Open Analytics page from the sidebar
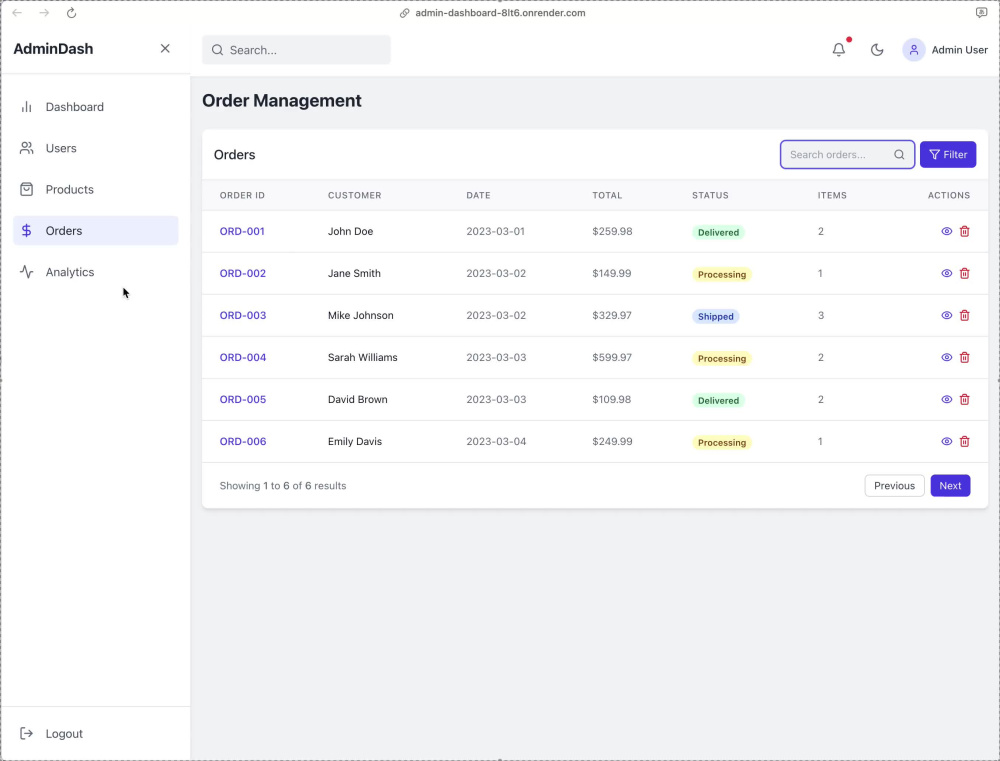The image size is (1000, 761). 96,272
